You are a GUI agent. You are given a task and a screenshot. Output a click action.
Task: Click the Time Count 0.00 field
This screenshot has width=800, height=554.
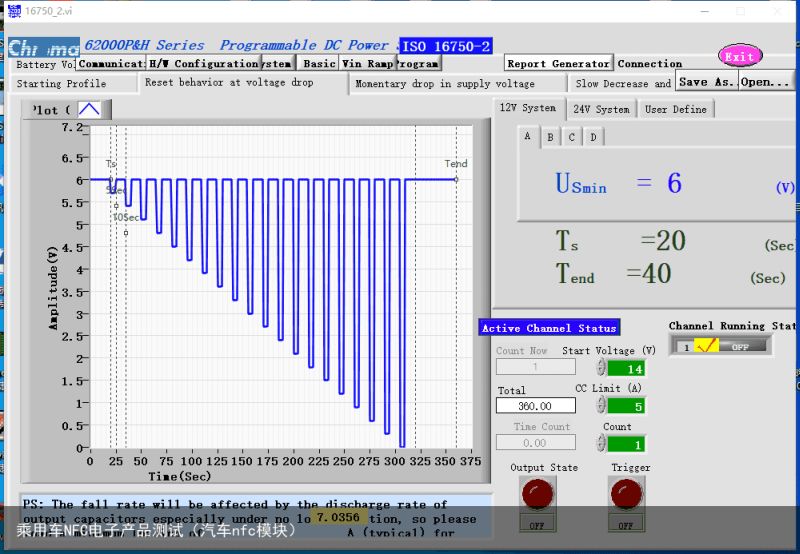click(x=536, y=442)
